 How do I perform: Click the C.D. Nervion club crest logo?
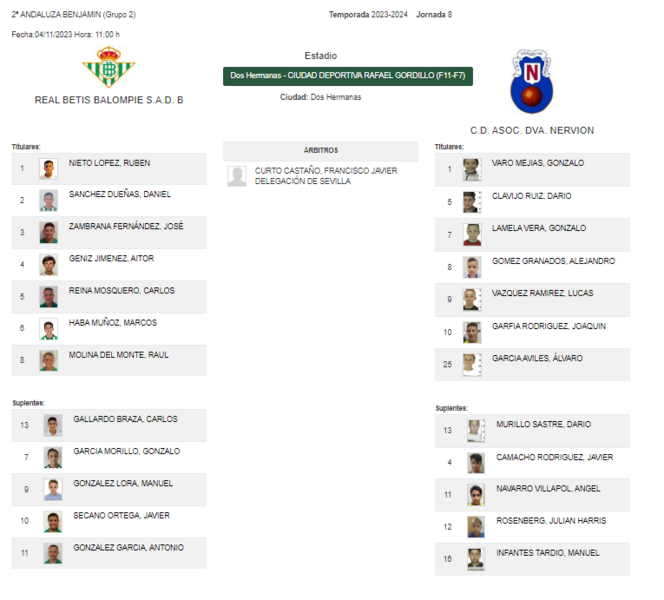point(532,81)
